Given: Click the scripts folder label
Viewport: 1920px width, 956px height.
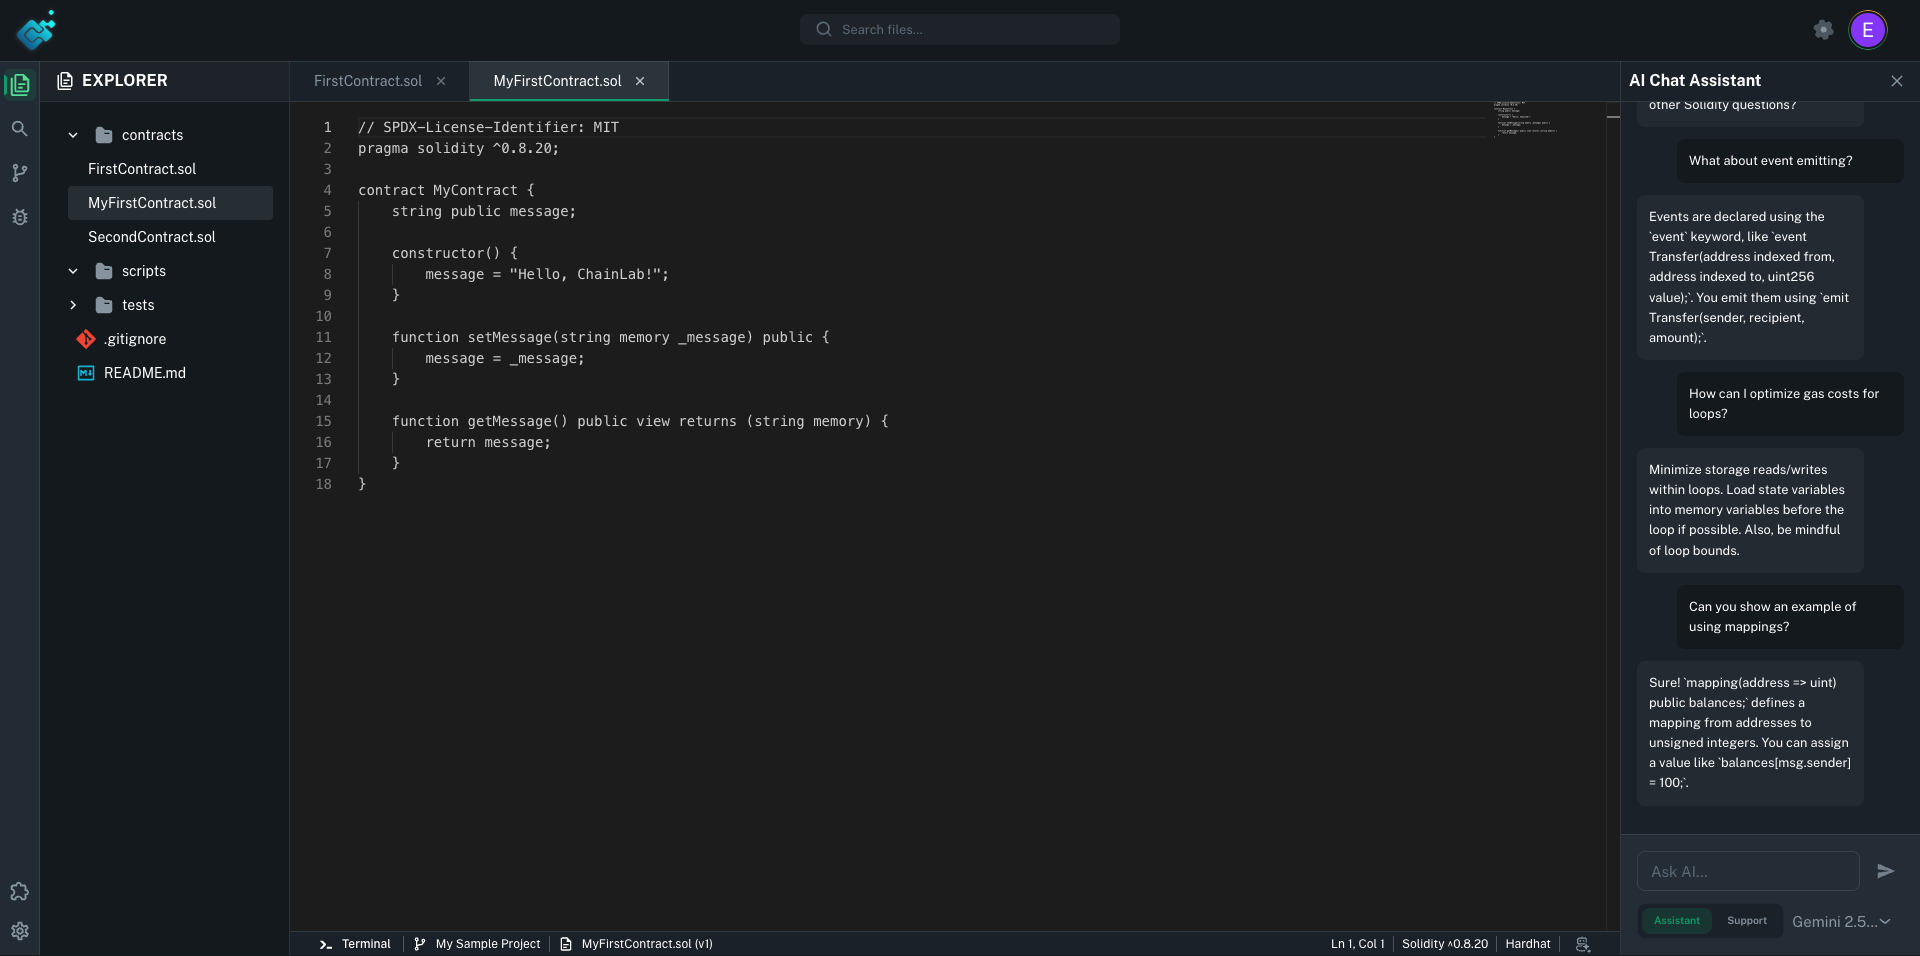Looking at the screenshot, I should tap(144, 271).
